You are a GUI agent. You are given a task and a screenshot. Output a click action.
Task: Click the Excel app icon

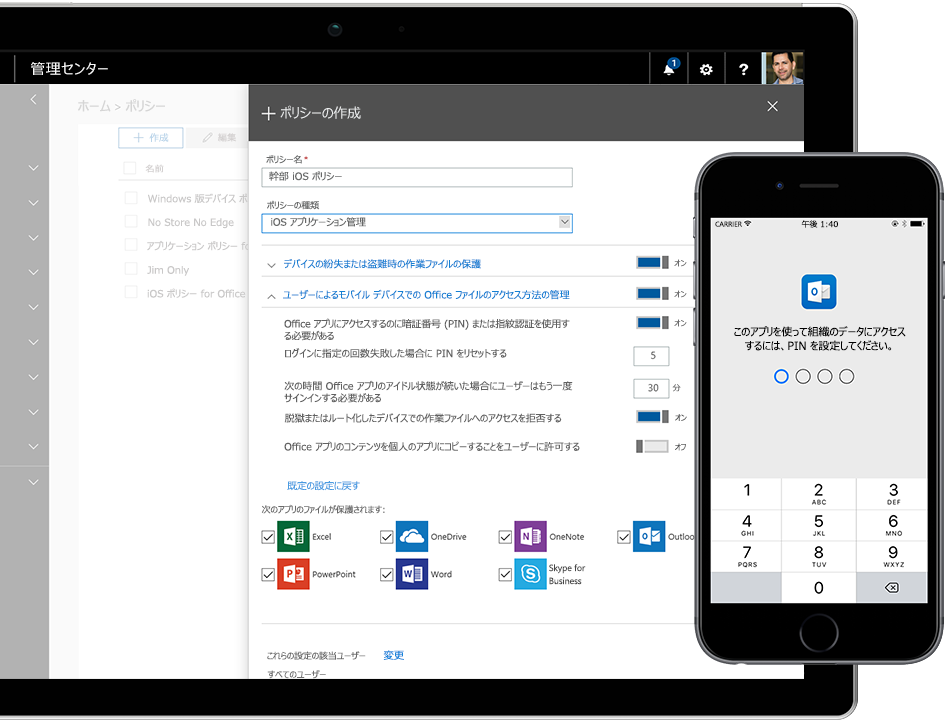point(294,536)
